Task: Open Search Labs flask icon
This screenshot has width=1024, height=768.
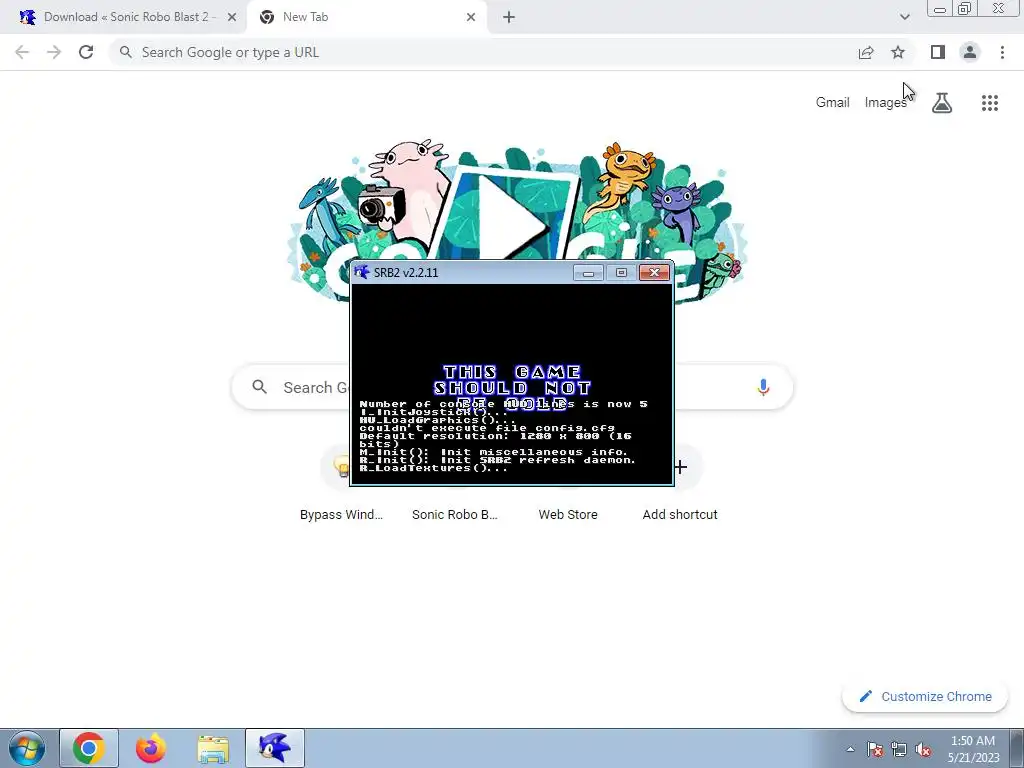Action: [x=942, y=103]
